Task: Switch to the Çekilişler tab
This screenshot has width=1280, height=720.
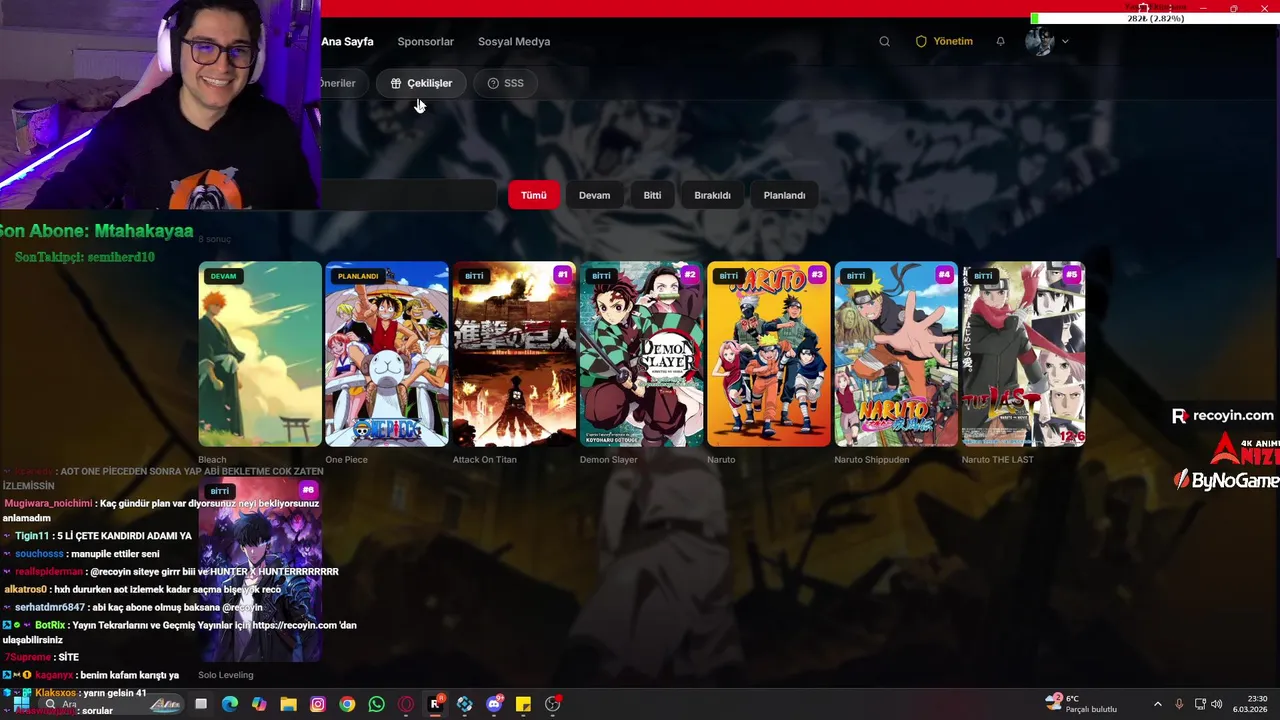Action: point(421,83)
